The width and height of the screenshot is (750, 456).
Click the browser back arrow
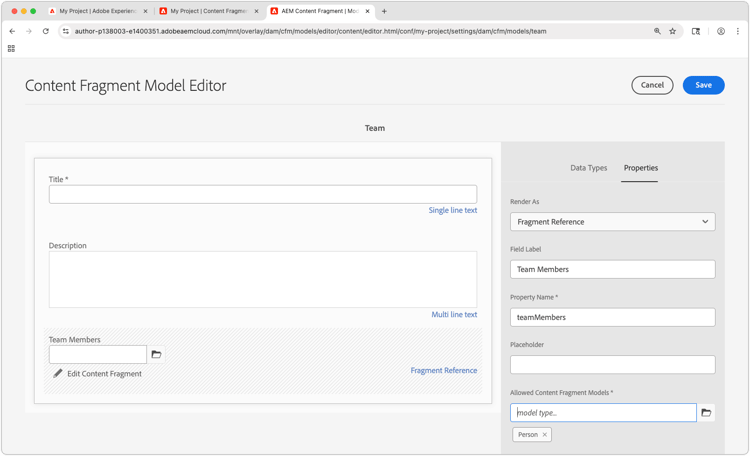(12, 31)
